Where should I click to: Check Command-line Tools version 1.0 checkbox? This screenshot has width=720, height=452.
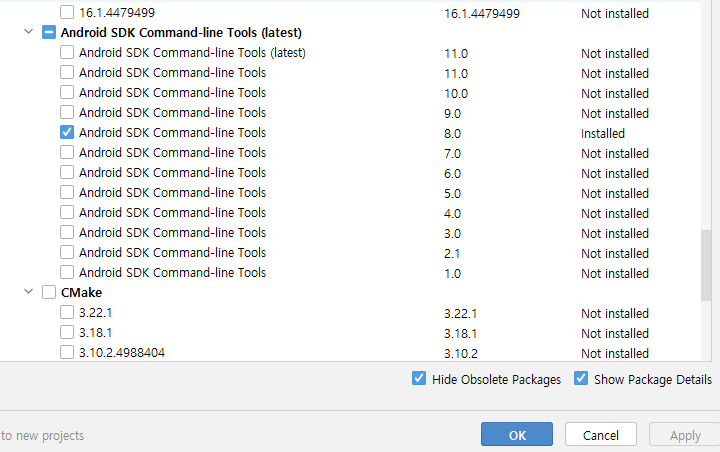67,272
